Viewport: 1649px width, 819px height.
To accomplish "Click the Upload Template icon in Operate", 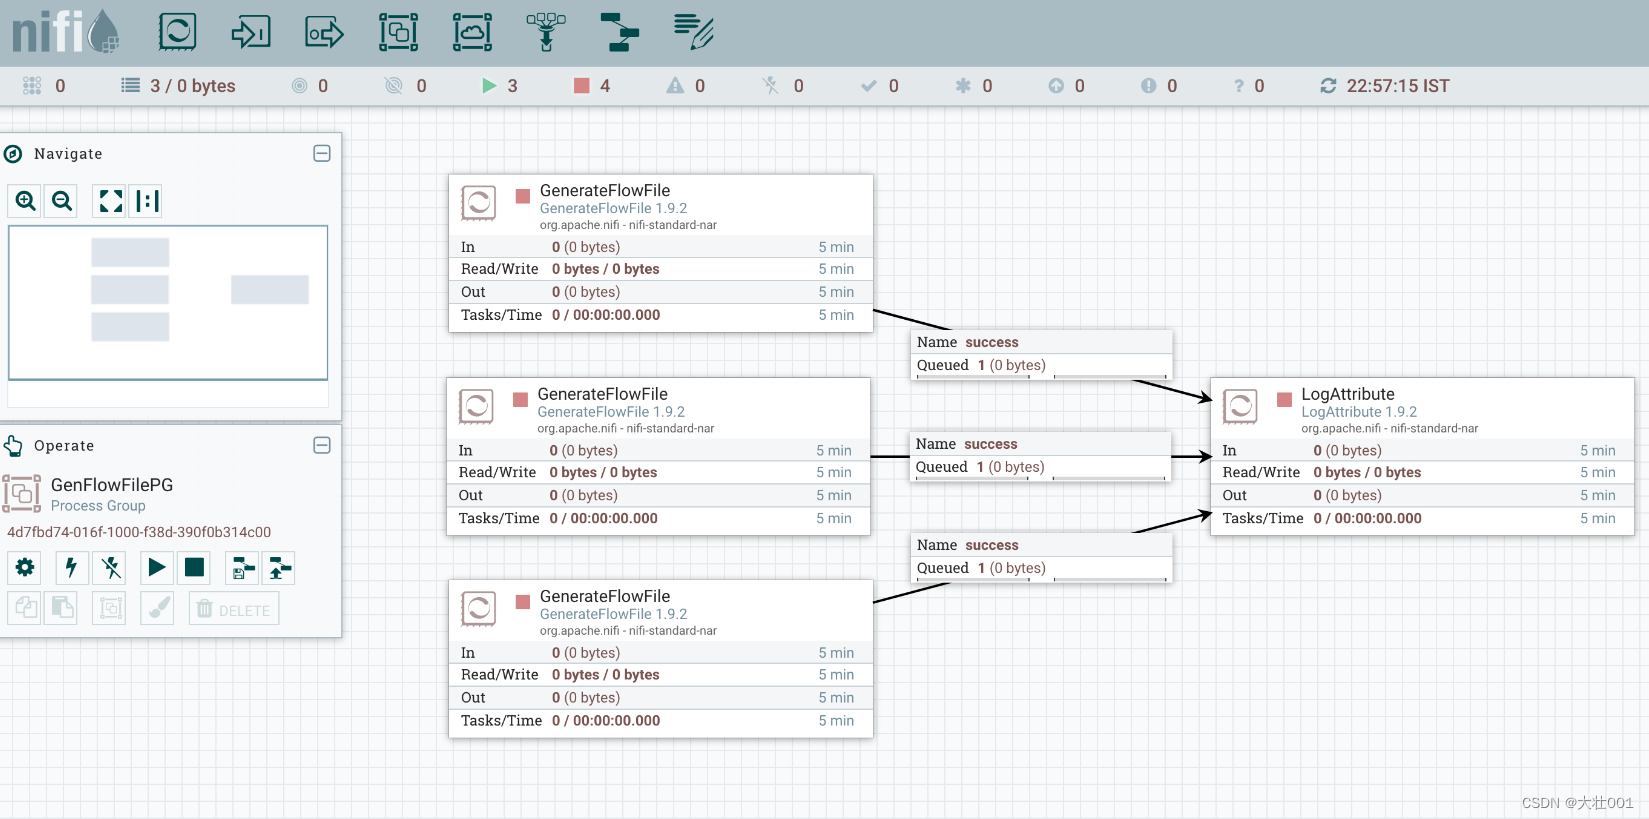I will [x=279, y=568].
